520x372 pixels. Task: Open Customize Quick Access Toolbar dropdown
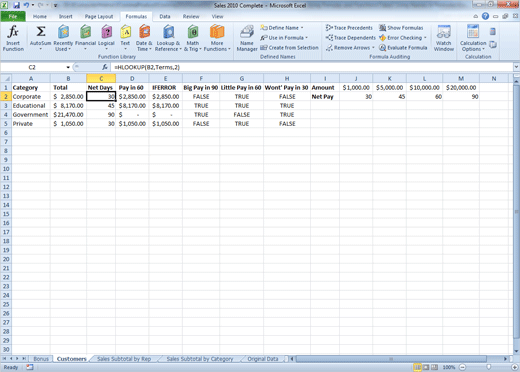(56, 5)
